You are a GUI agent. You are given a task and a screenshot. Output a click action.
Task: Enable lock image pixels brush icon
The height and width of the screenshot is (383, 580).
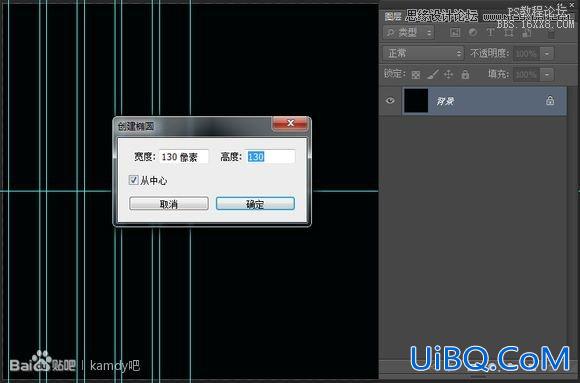(x=432, y=74)
